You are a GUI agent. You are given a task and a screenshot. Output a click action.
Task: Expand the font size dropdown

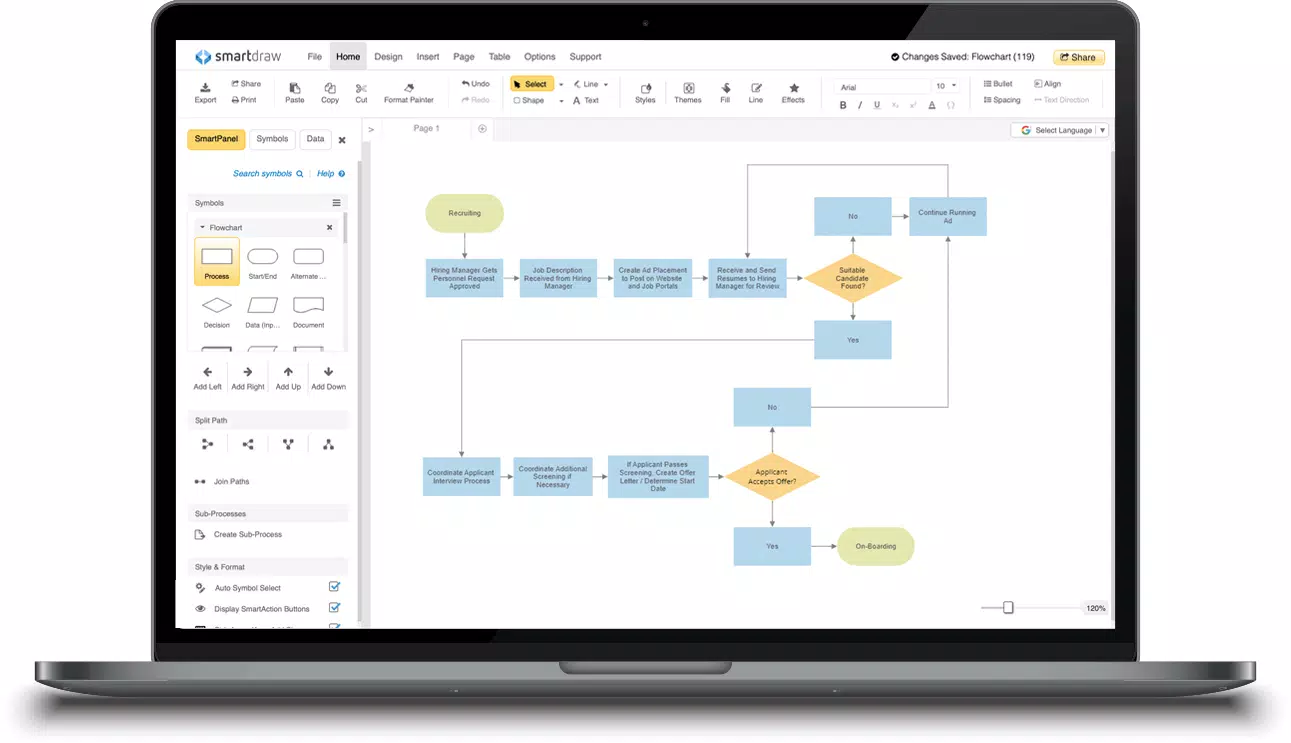(x=954, y=86)
